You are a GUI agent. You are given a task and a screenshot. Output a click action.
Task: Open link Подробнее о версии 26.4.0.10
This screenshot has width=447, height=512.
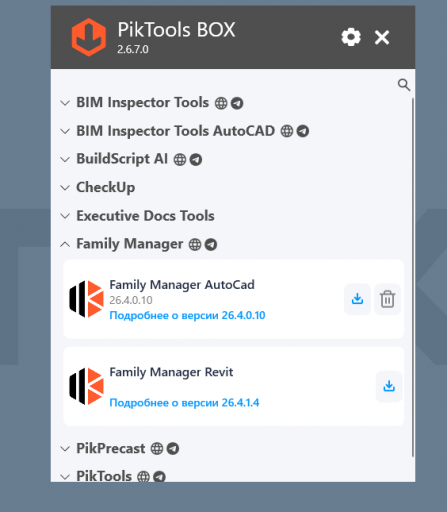(187, 315)
